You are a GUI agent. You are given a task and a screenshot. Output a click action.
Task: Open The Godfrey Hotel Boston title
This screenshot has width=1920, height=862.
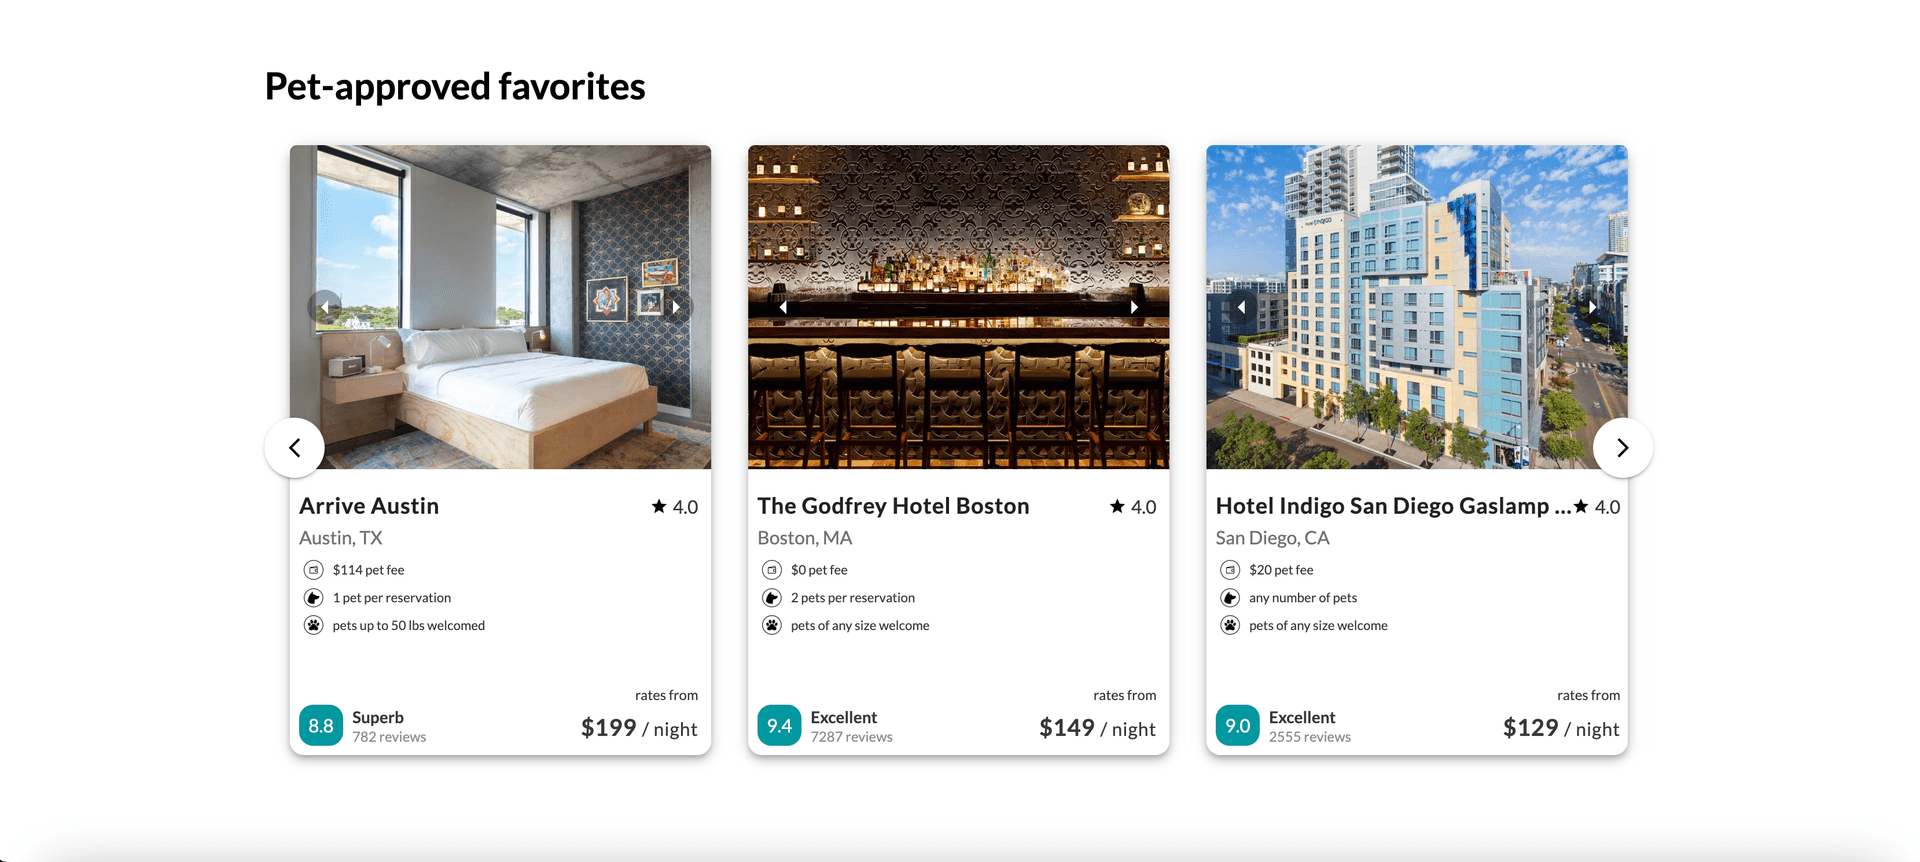(893, 506)
